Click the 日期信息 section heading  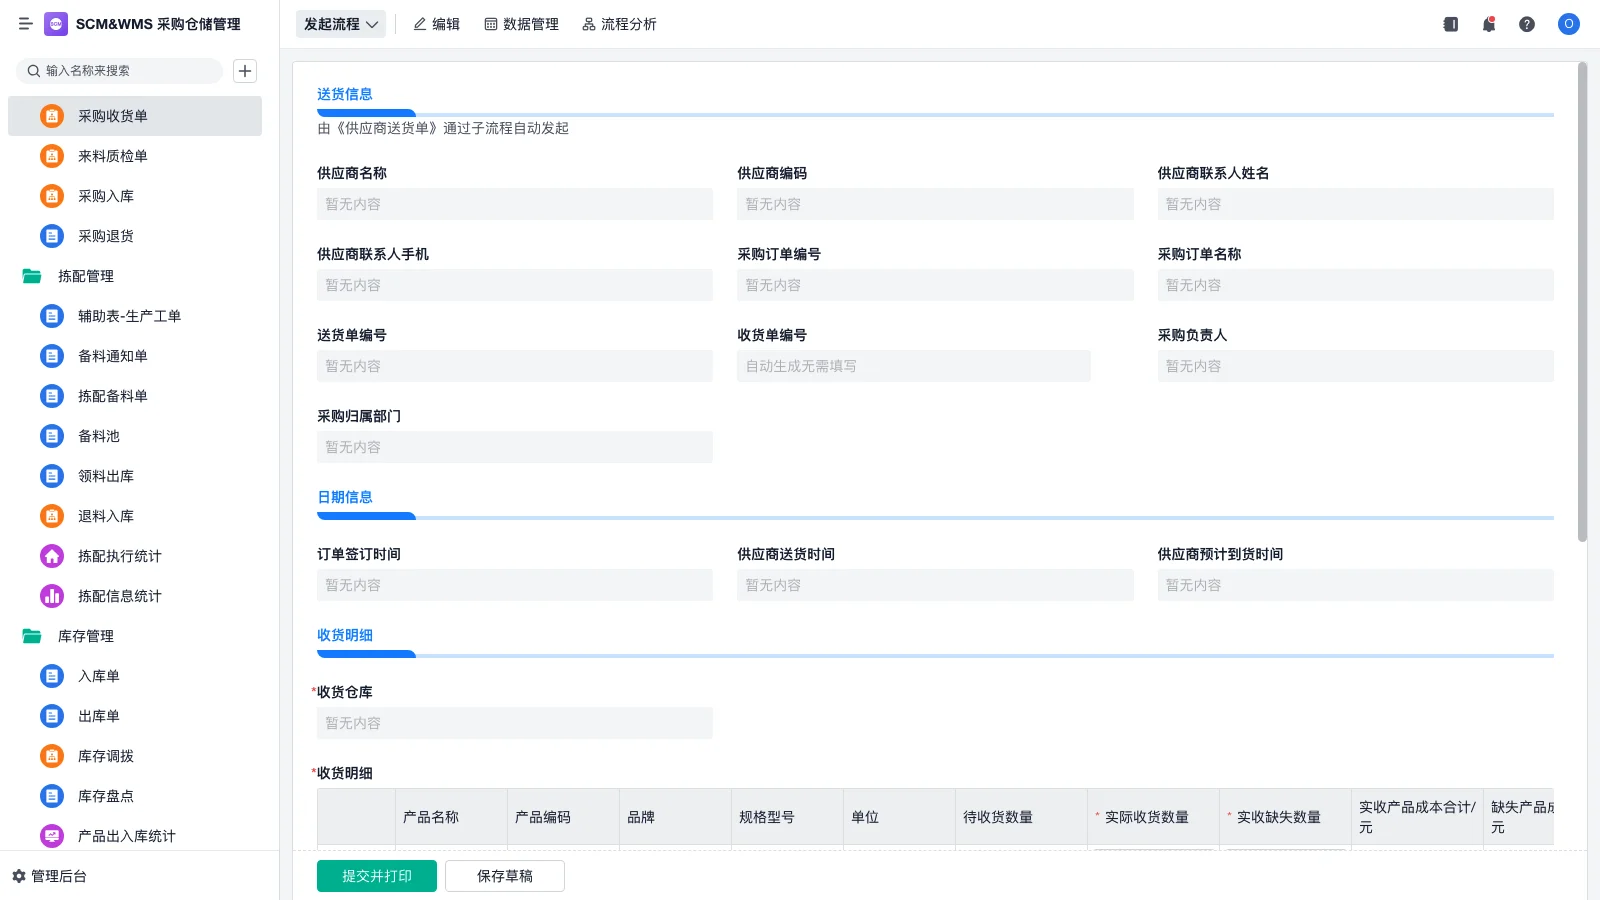(345, 497)
